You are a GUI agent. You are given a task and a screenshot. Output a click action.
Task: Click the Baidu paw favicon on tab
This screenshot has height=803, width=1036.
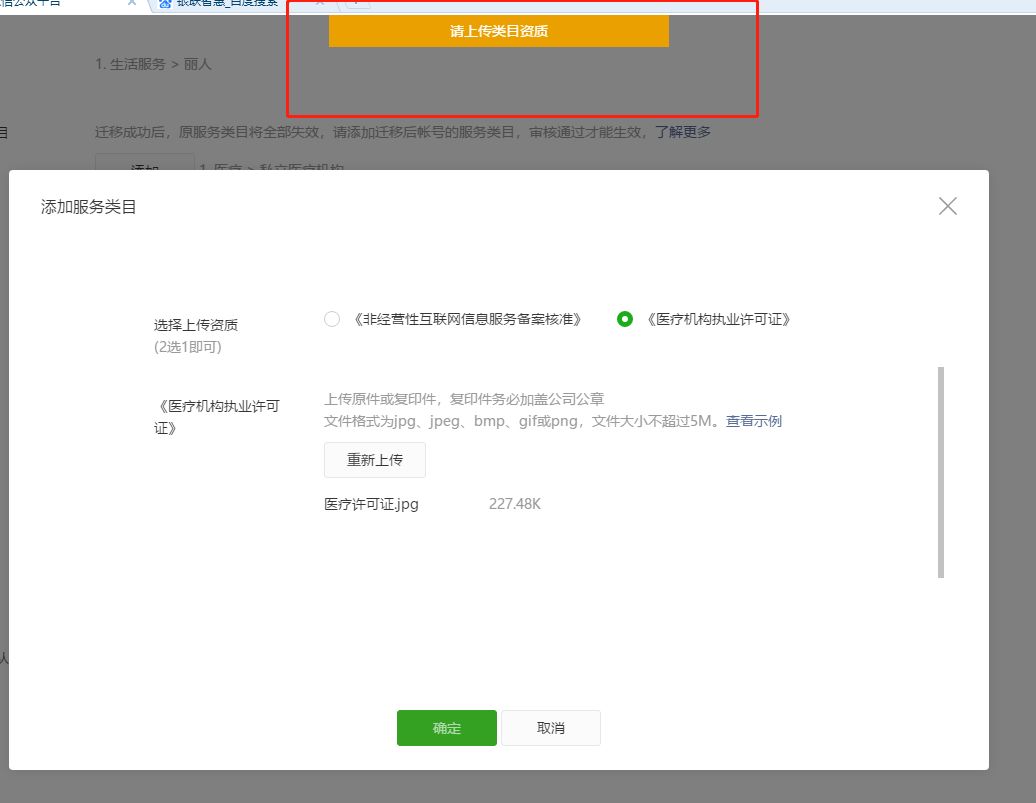tap(165, 3)
